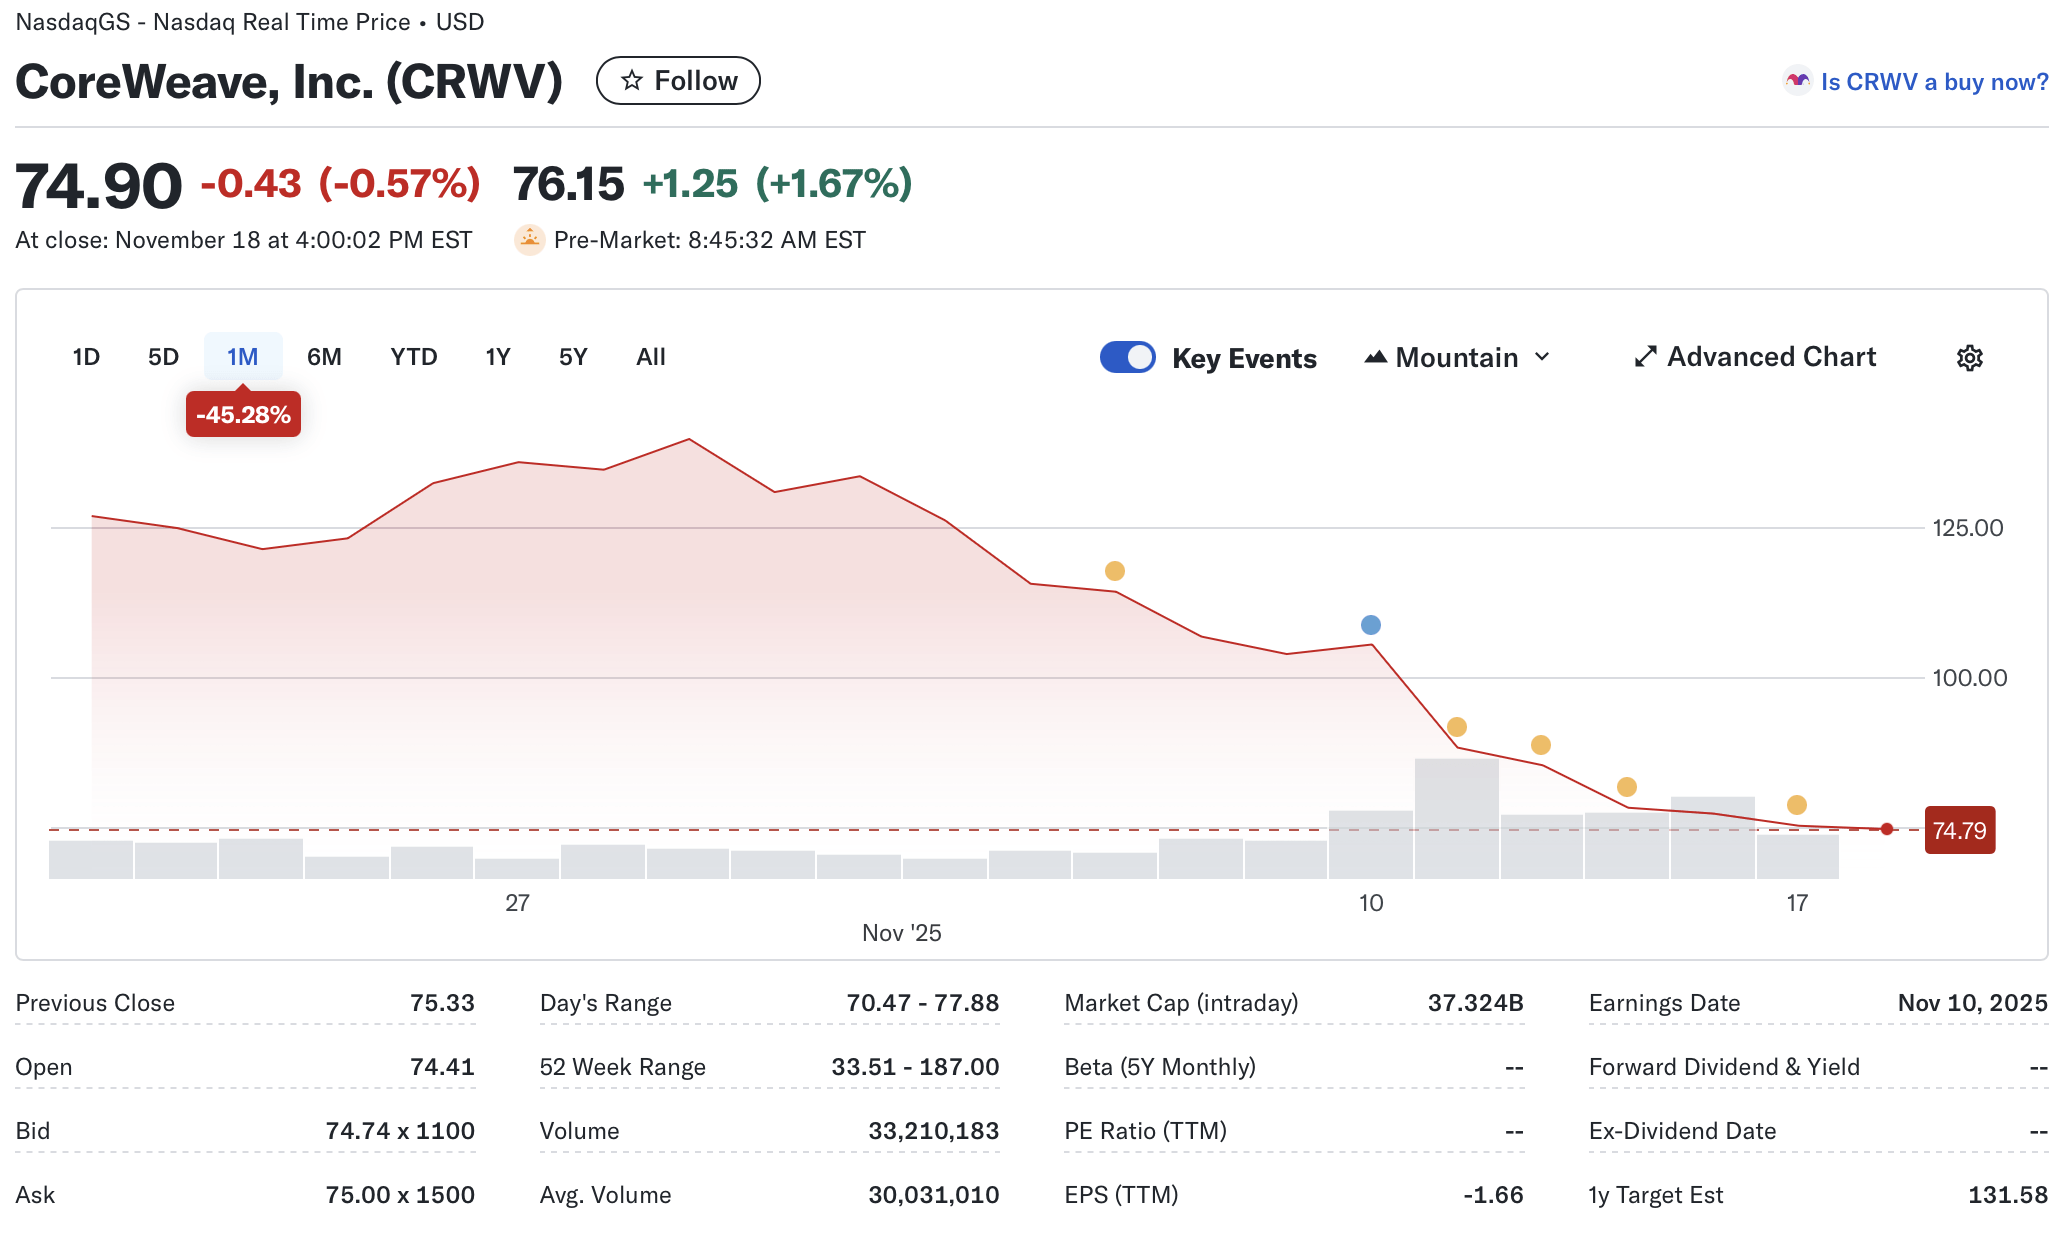The height and width of the screenshot is (1246, 2068).
Task: Click the Follow button
Action: [x=678, y=80]
